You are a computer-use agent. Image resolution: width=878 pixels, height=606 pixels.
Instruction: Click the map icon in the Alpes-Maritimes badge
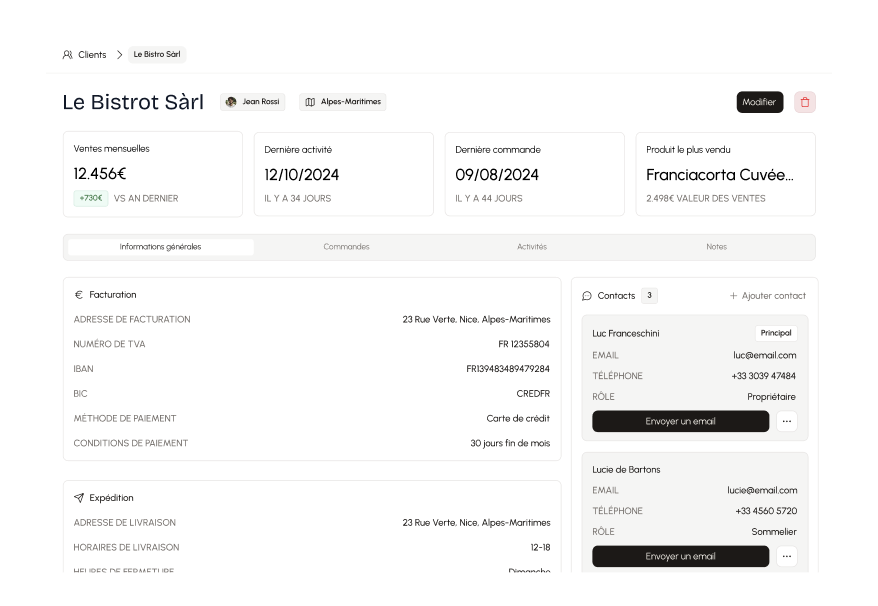point(308,101)
